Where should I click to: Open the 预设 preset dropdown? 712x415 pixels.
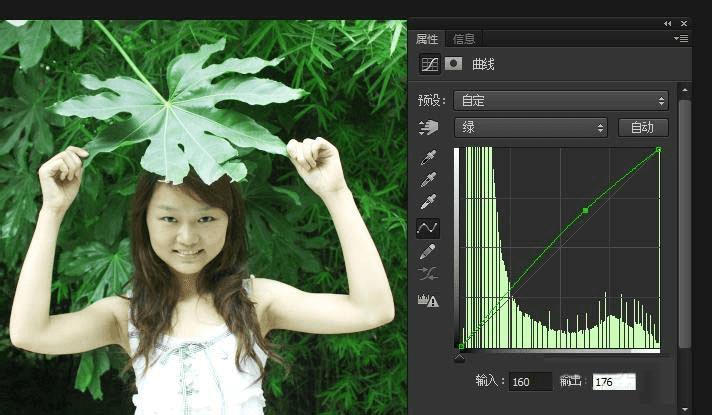560,100
